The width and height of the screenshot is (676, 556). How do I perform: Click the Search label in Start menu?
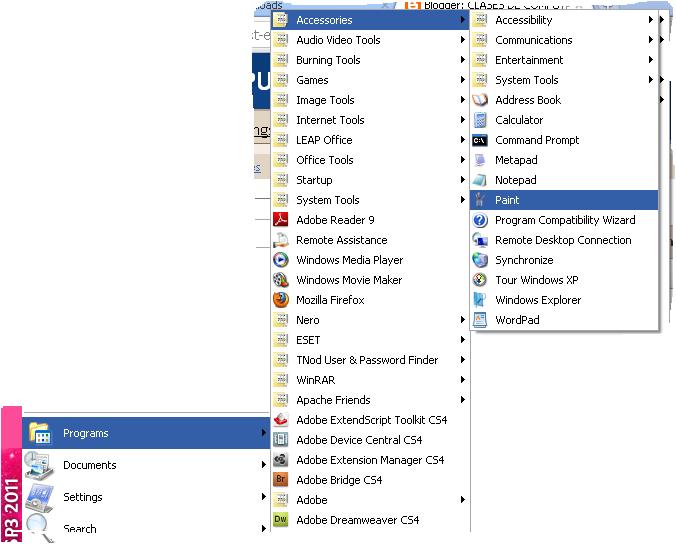[x=80, y=529]
